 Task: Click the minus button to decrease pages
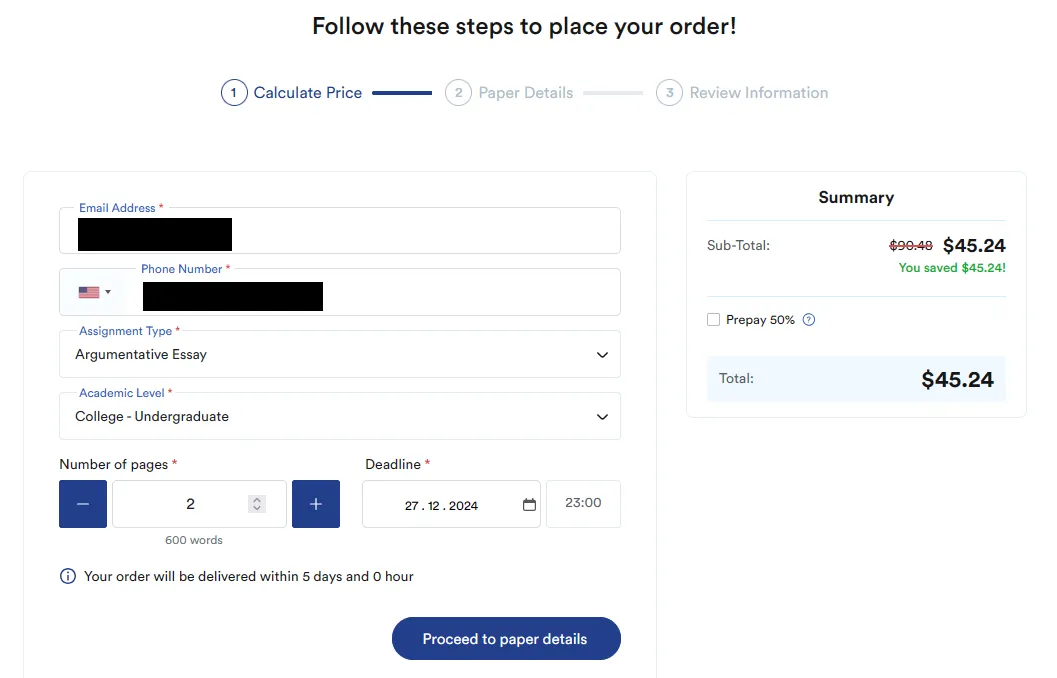[x=83, y=503]
